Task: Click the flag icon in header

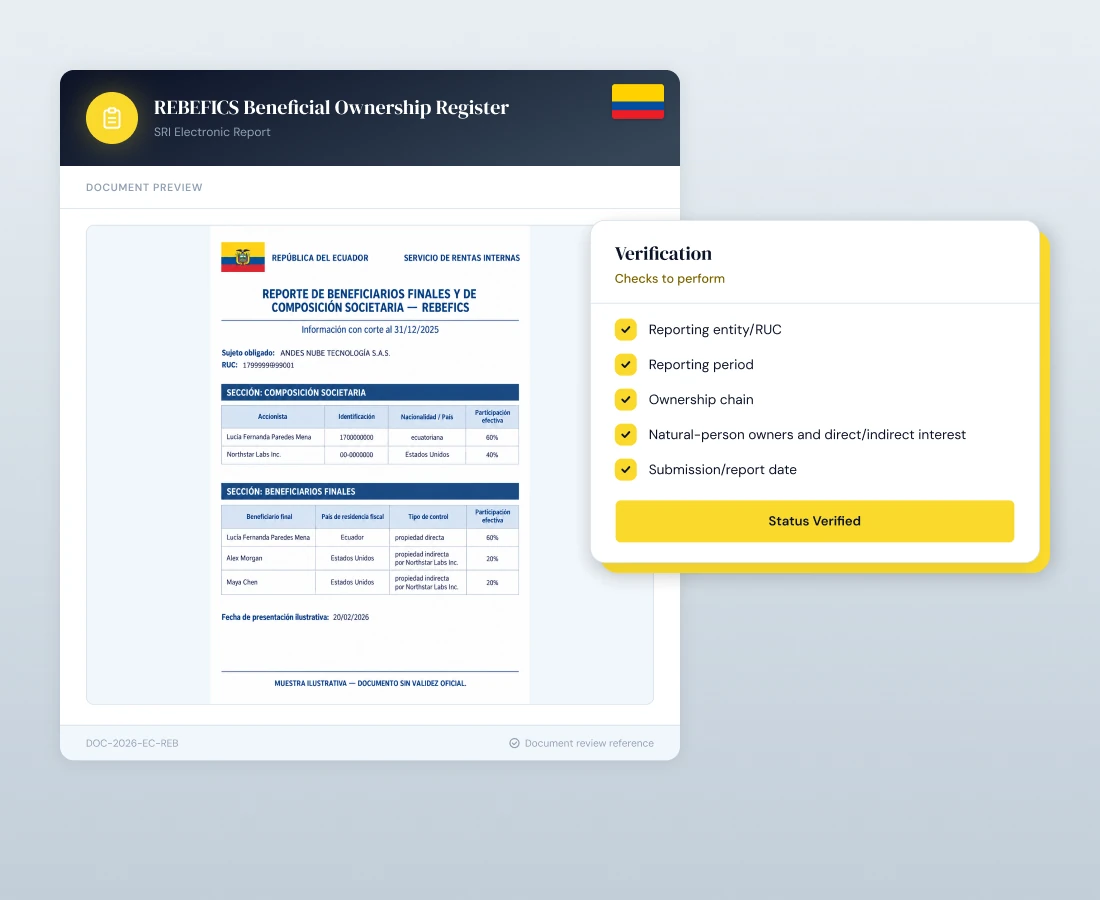Action: pos(638,101)
